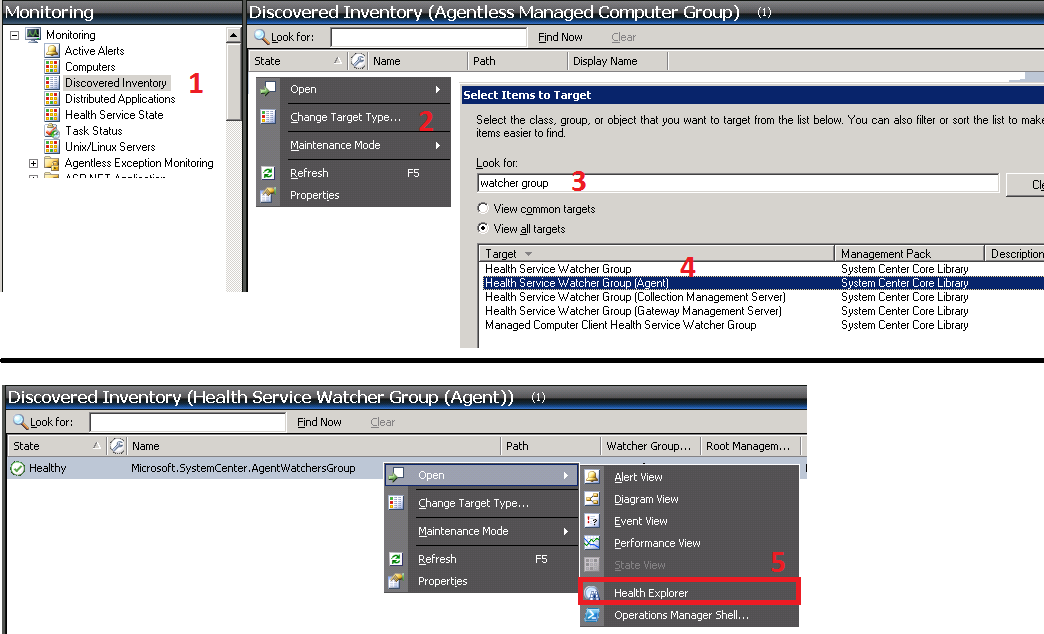Click the lower pane Look for input field
This screenshot has width=1044, height=634.
(x=188, y=422)
